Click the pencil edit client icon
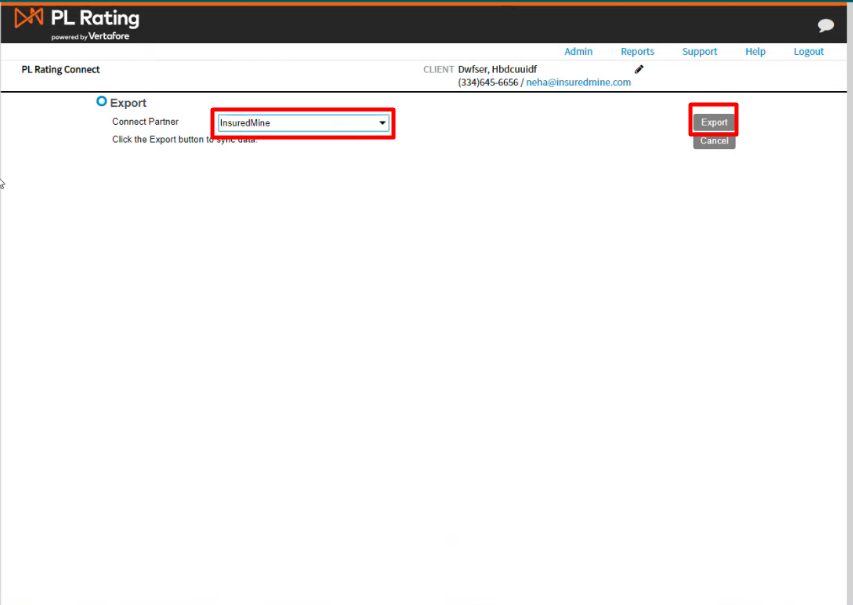This screenshot has width=853, height=605. coord(639,69)
